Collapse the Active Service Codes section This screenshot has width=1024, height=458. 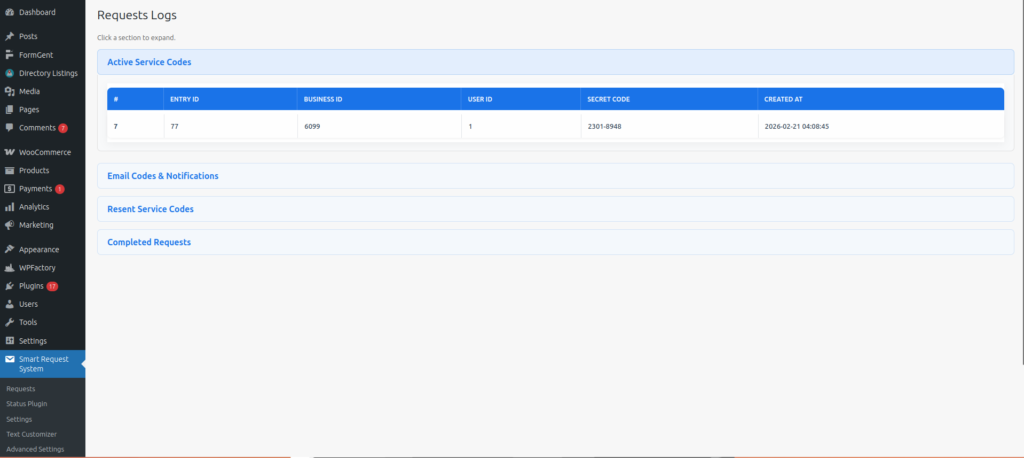click(x=149, y=62)
